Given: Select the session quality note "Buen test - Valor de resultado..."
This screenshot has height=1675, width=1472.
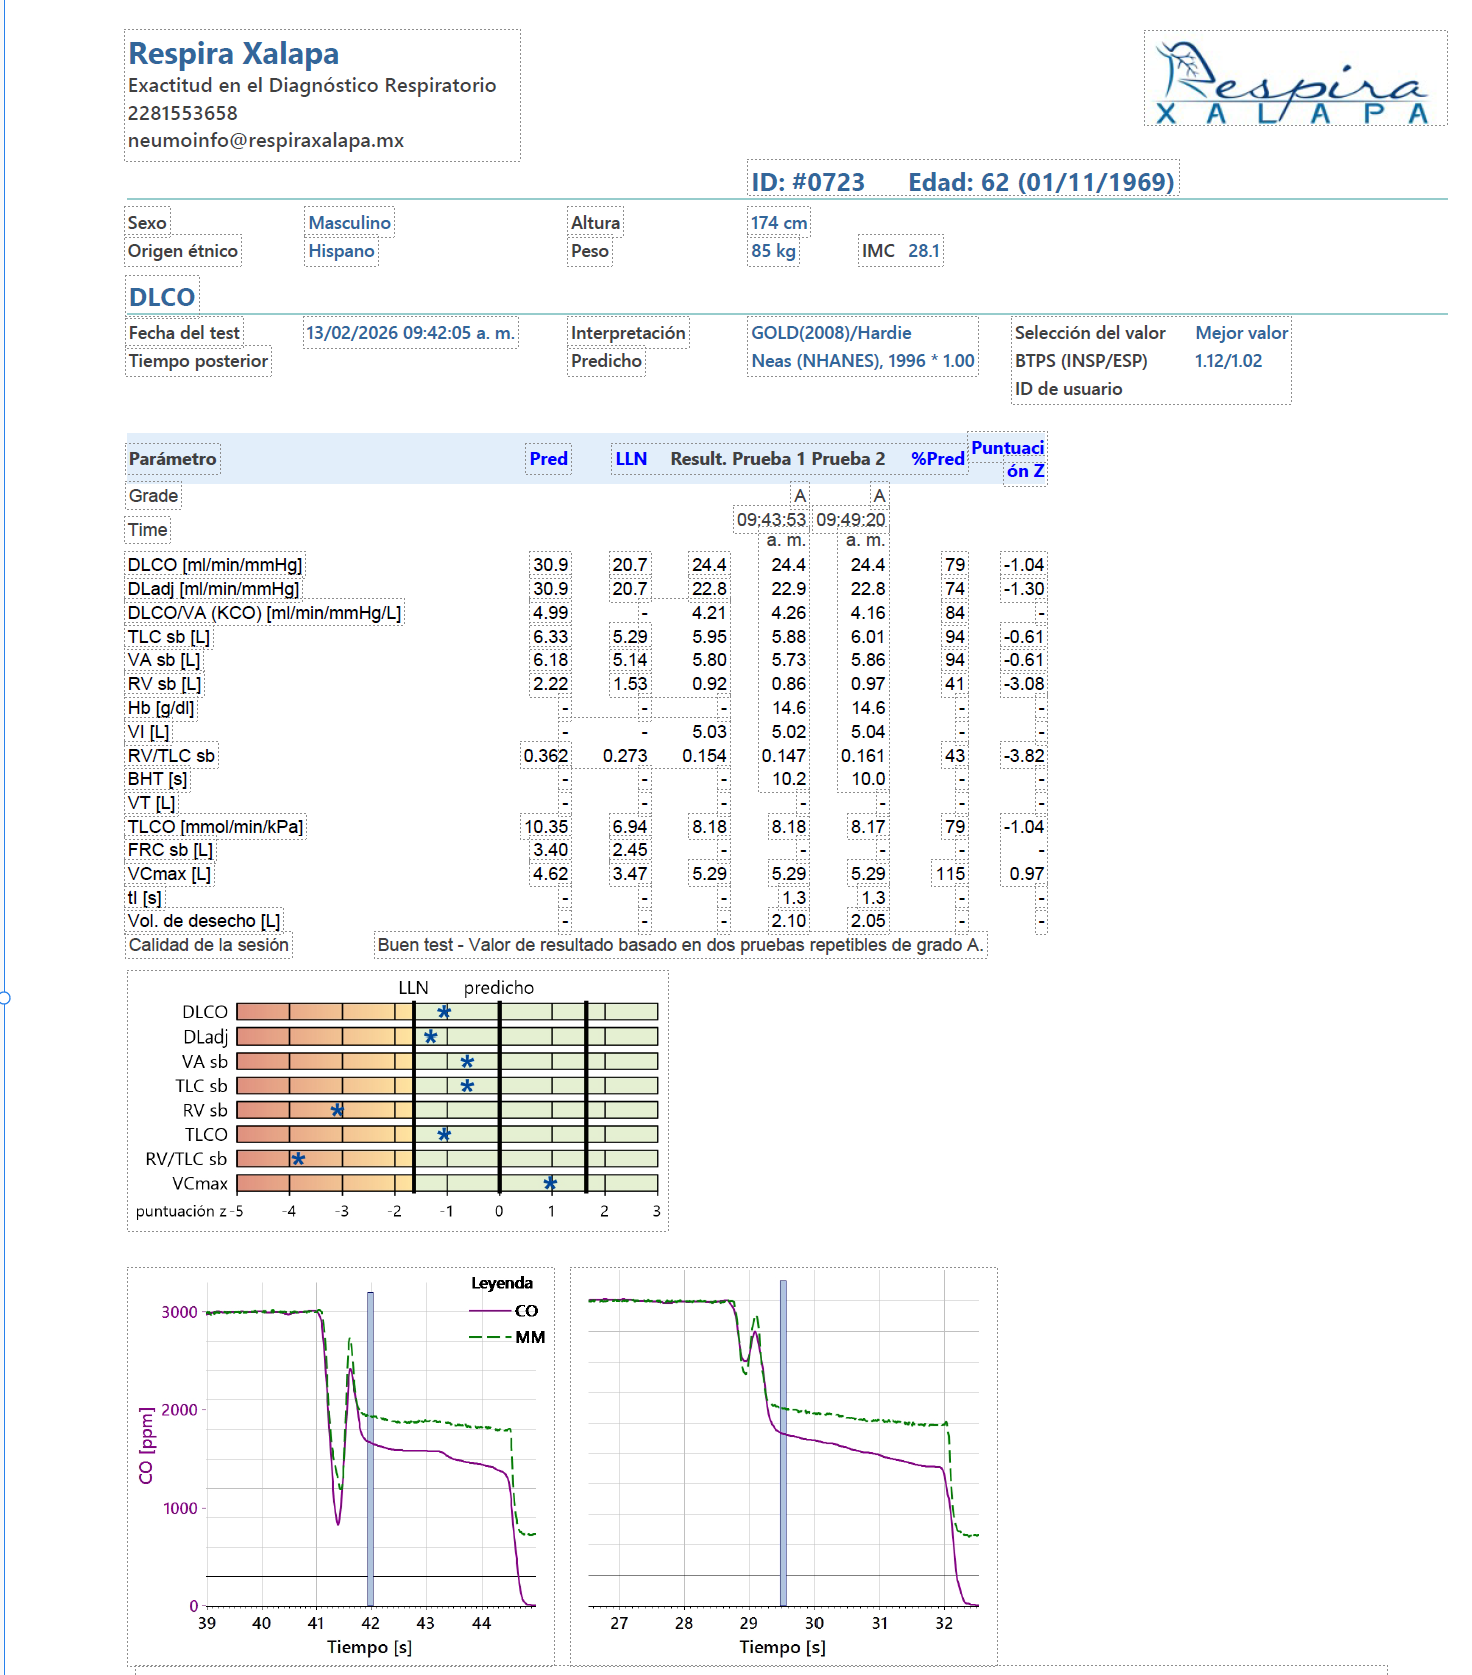Looking at the screenshot, I should tap(680, 945).
